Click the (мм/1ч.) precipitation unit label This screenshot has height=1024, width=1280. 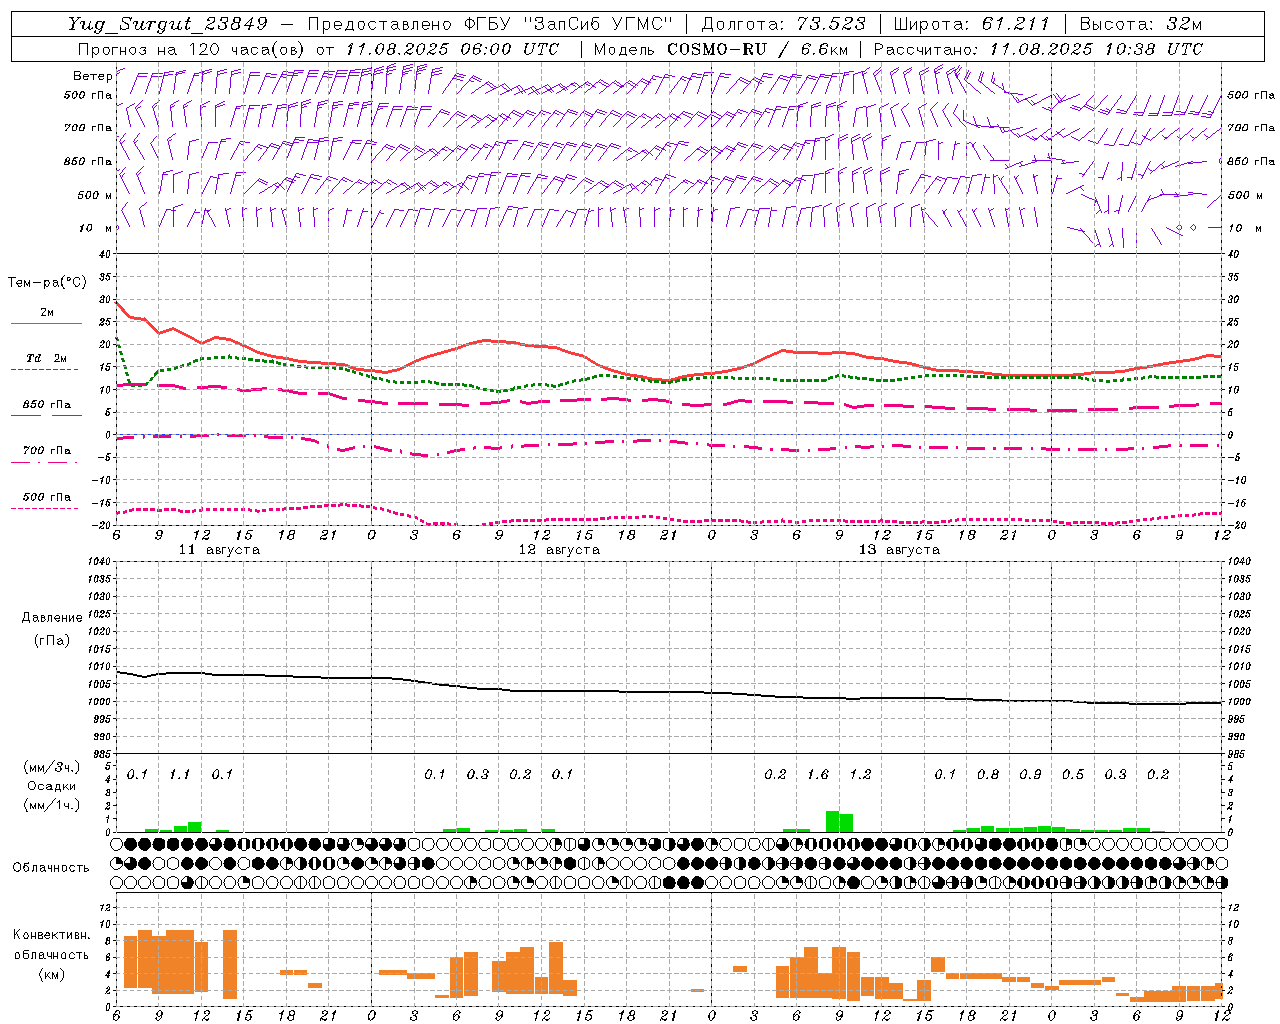point(51,805)
